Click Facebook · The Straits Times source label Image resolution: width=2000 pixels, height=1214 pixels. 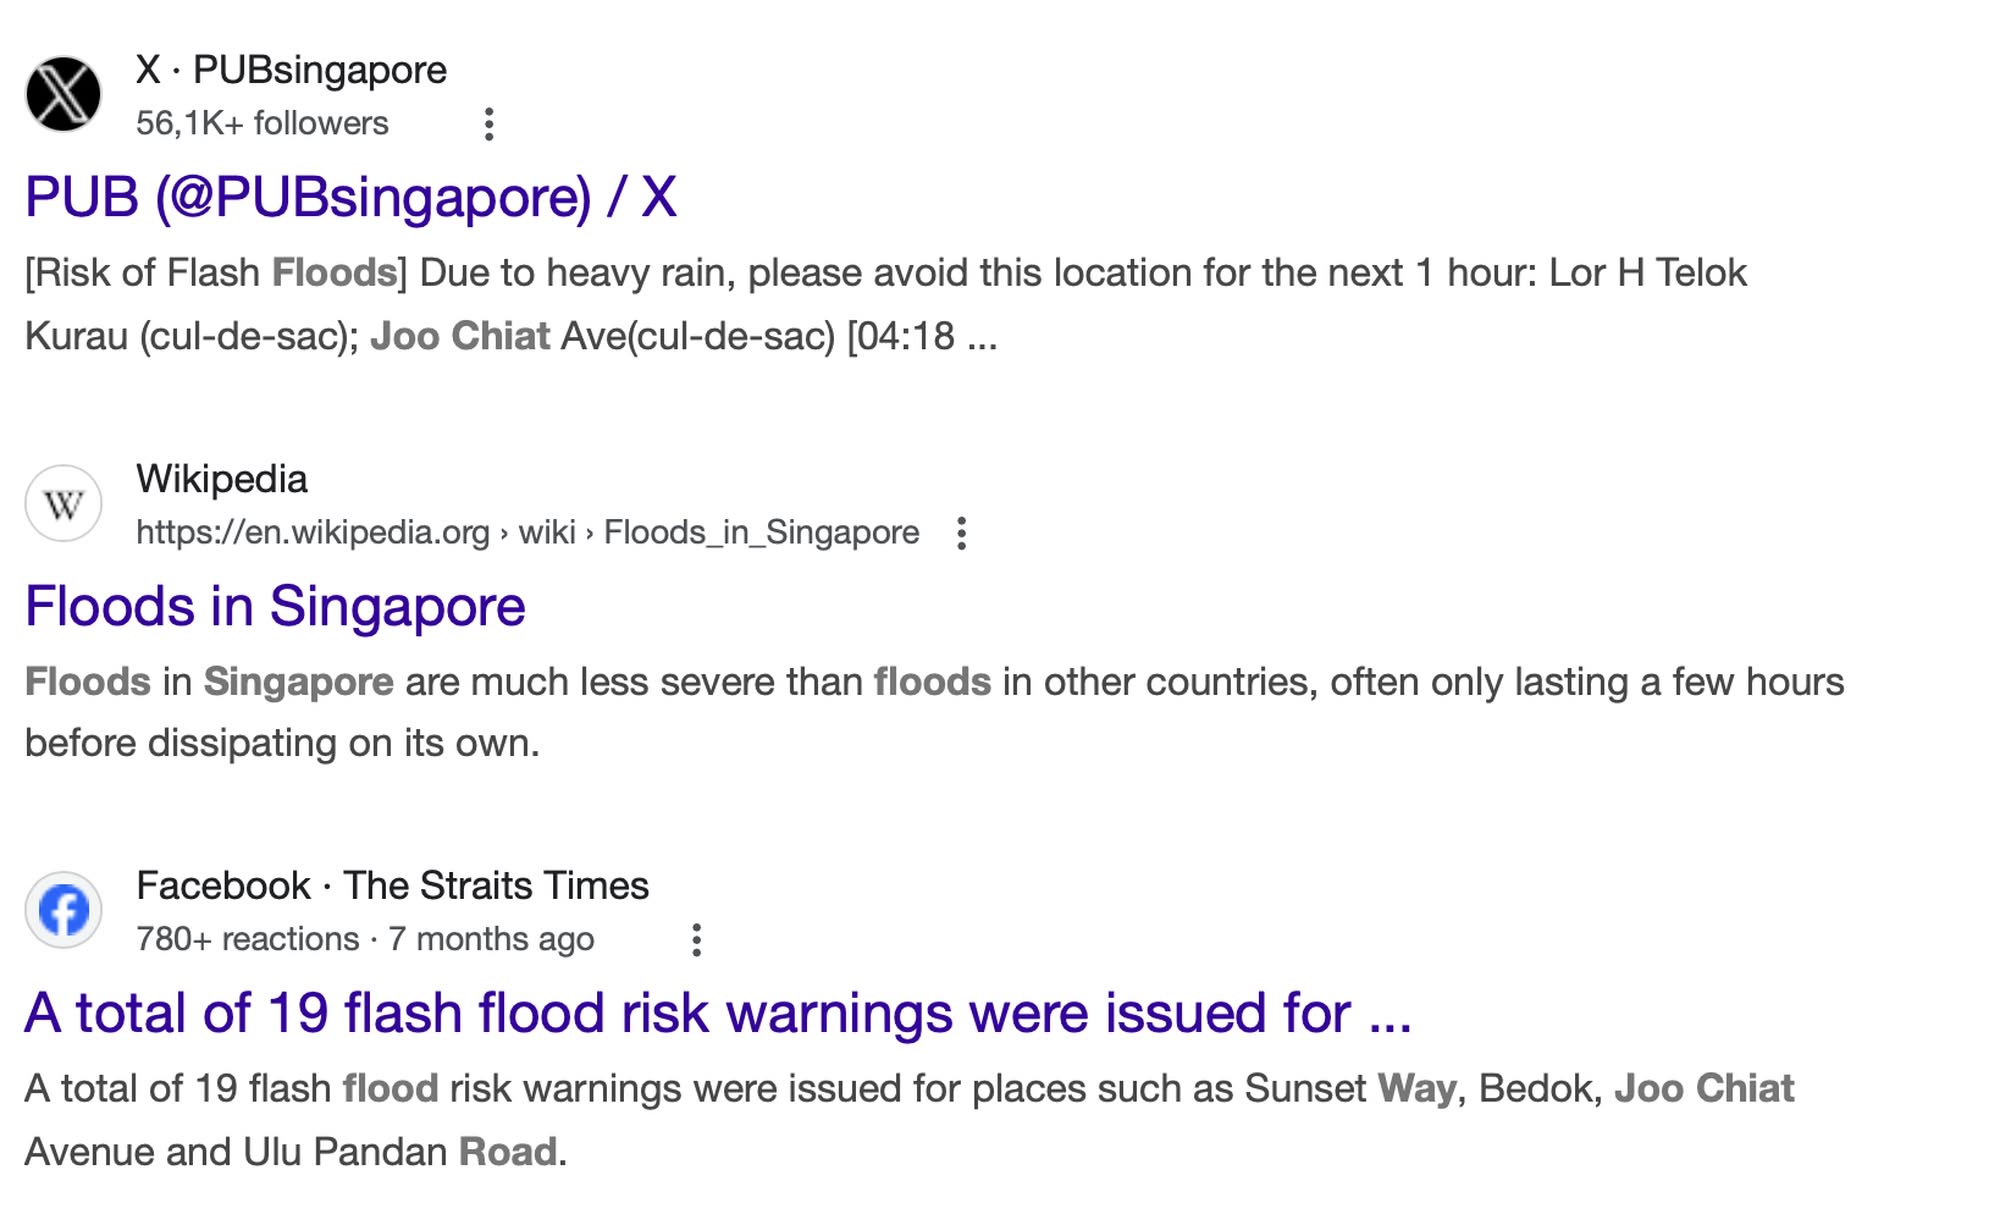point(392,886)
